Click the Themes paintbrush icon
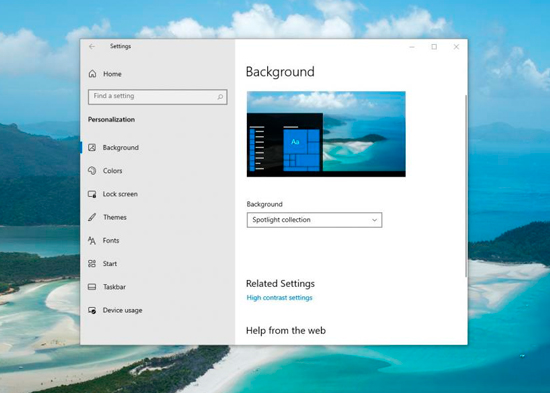This screenshot has height=393, width=550. click(x=92, y=217)
